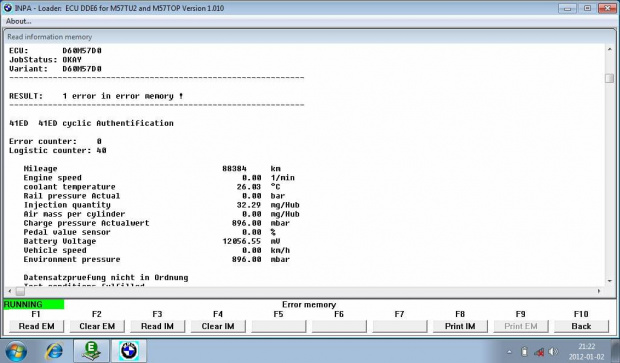Click the vertical scrollbar up arrow

tap(609, 49)
